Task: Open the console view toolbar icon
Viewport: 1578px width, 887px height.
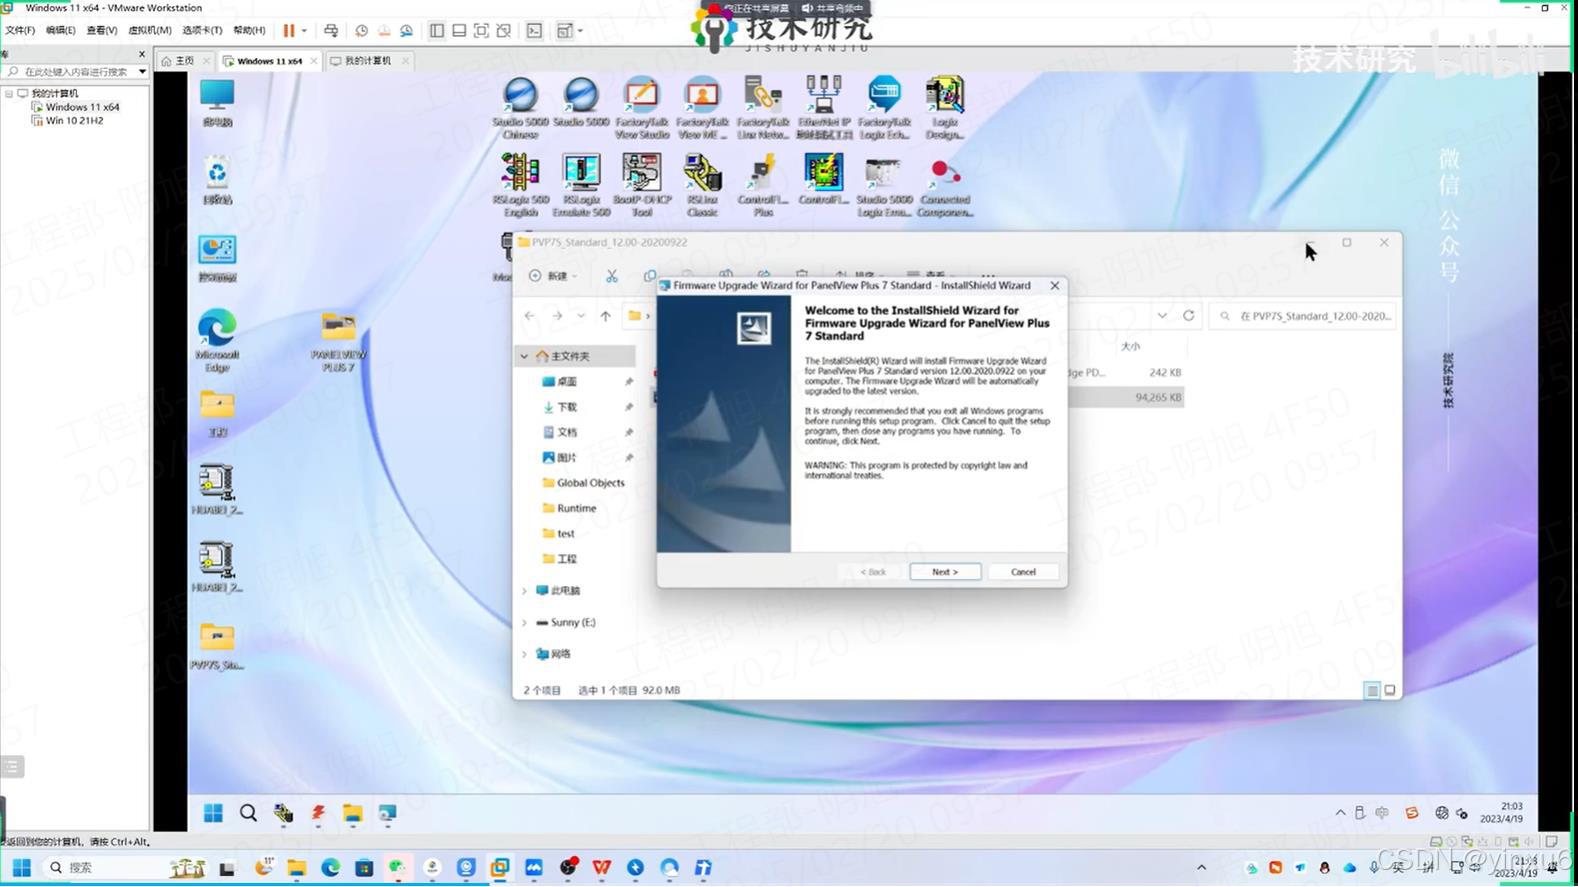Action: tap(535, 31)
